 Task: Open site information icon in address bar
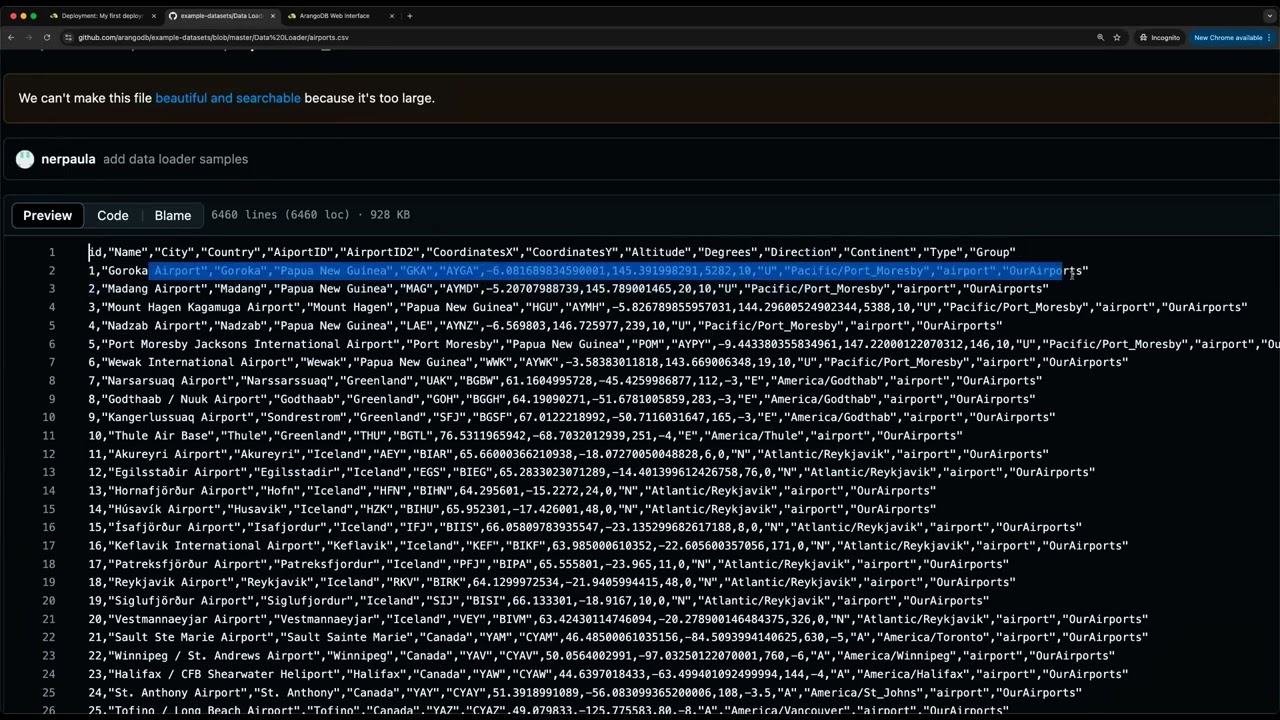pos(68,37)
